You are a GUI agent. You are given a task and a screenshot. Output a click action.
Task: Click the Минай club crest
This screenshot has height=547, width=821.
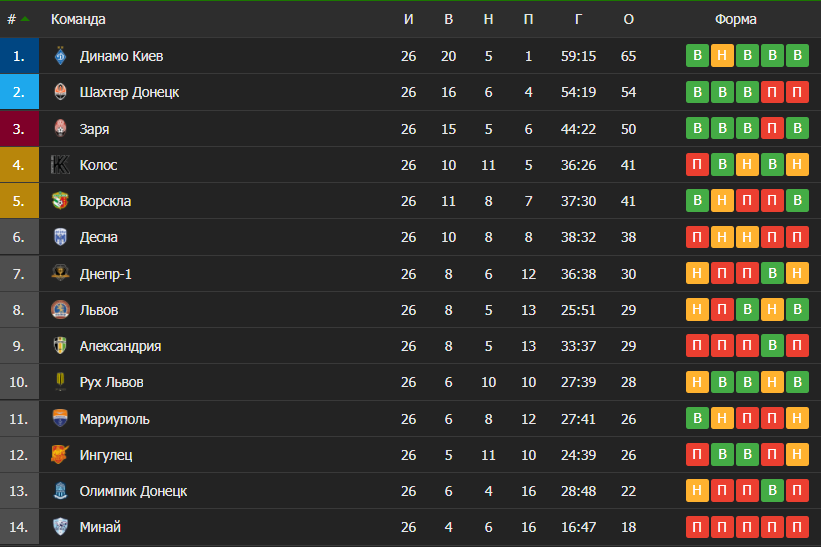click(60, 527)
